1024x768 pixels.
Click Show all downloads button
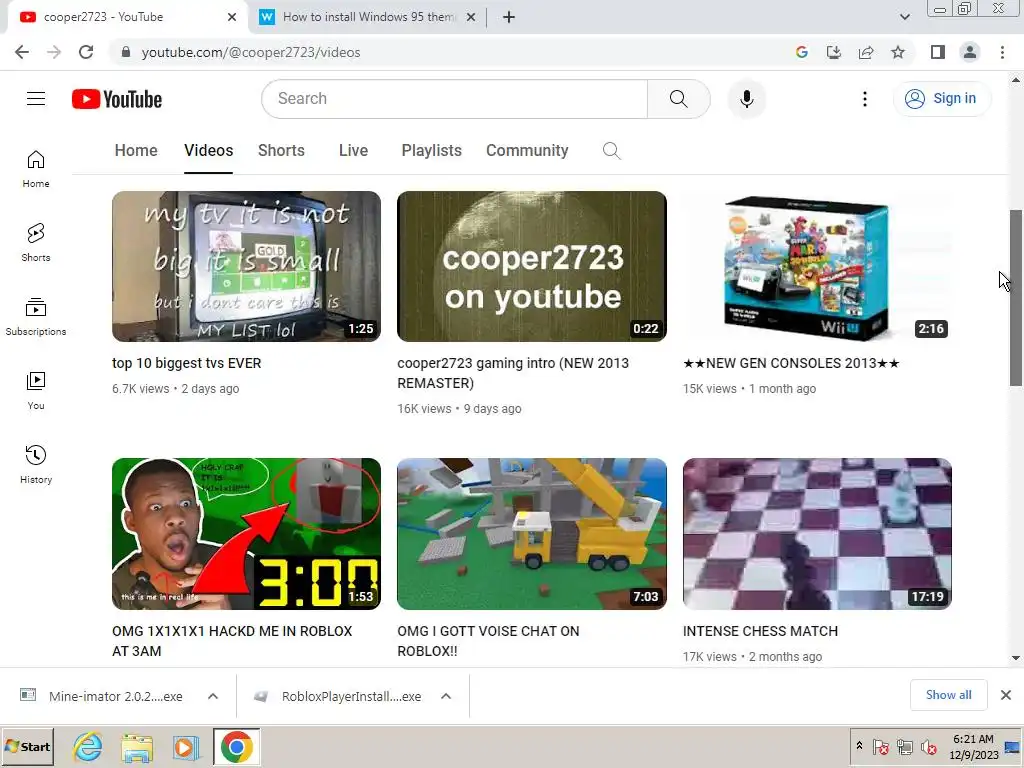[x=948, y=695]
